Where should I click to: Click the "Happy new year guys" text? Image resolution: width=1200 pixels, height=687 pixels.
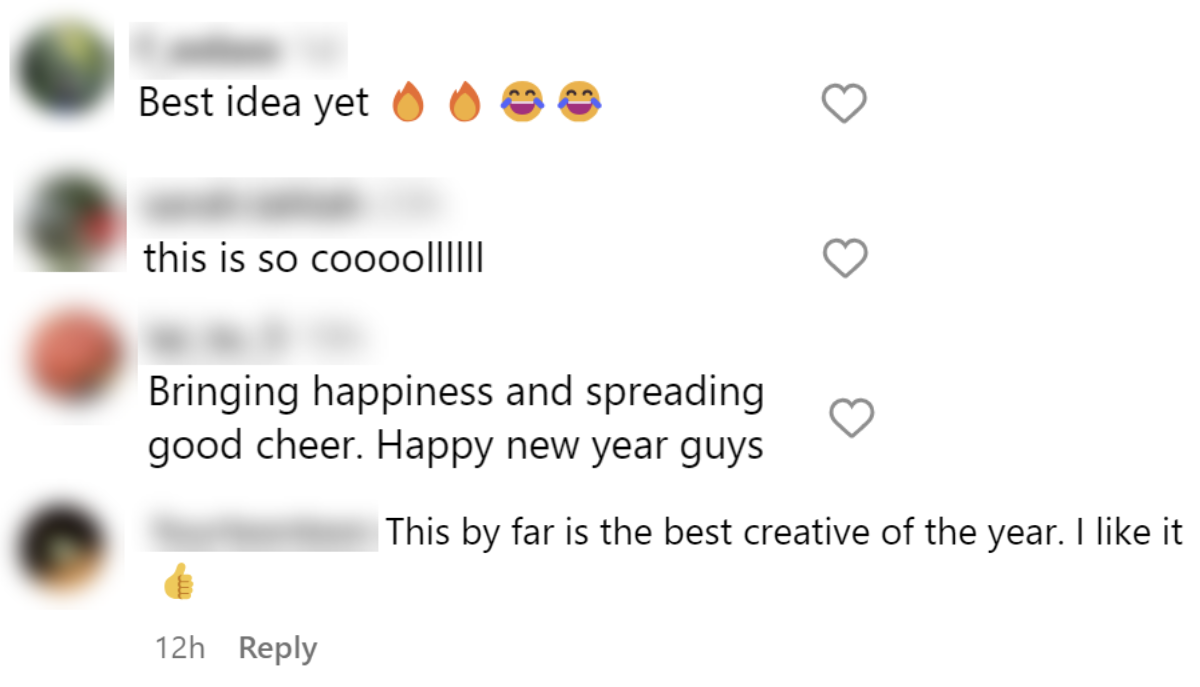pos(570,446)
